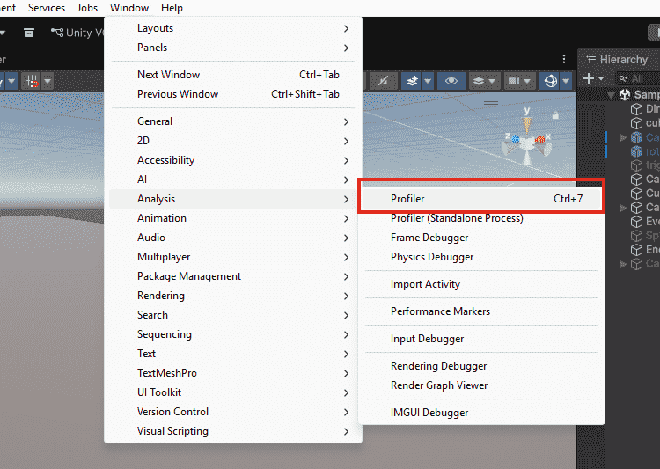Select the cul object cube icon
Image resolution: width=660 pixels, height=469 pixels.
pos(636,123)
